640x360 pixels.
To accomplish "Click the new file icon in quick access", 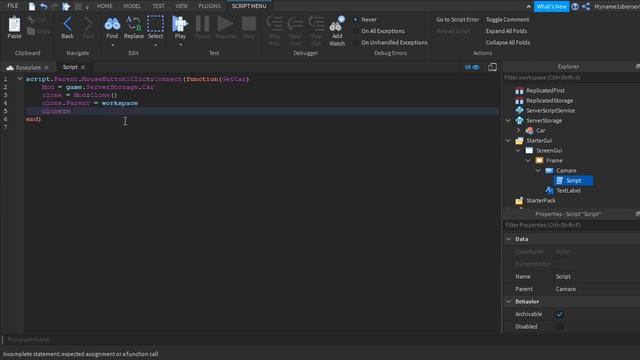I will tap(31, 6).
